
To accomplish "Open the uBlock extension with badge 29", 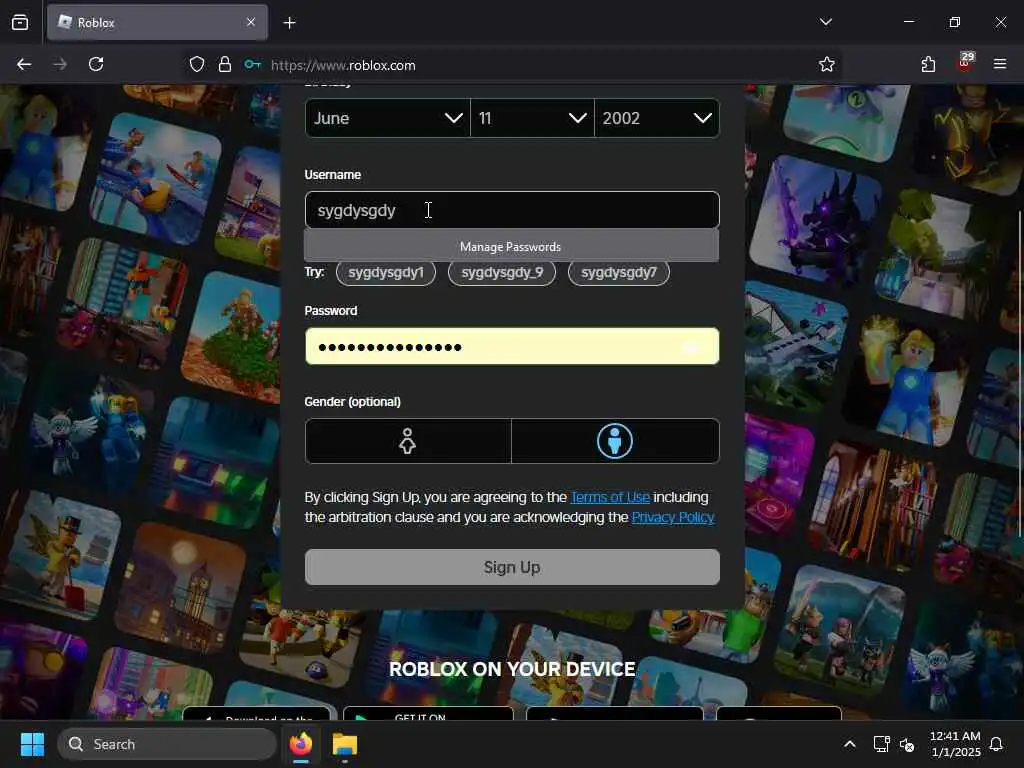I will pos(965,63).
